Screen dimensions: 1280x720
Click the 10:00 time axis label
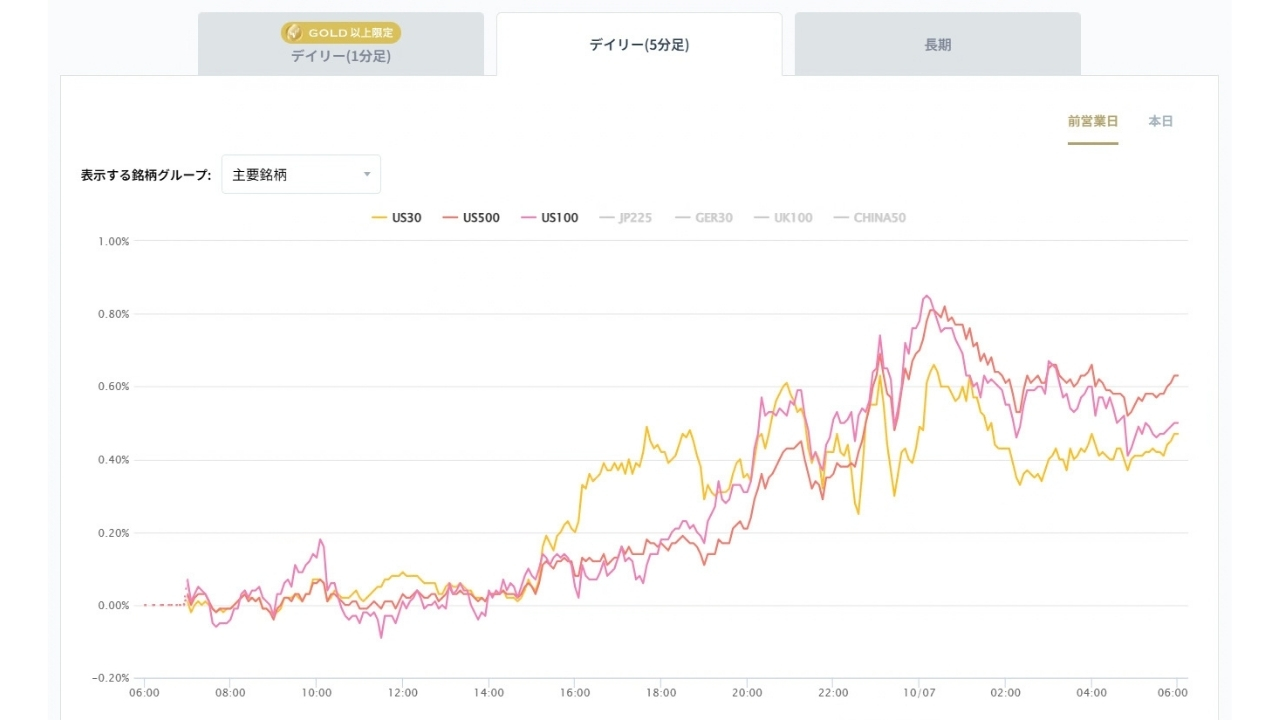click(x=317, y=692)
